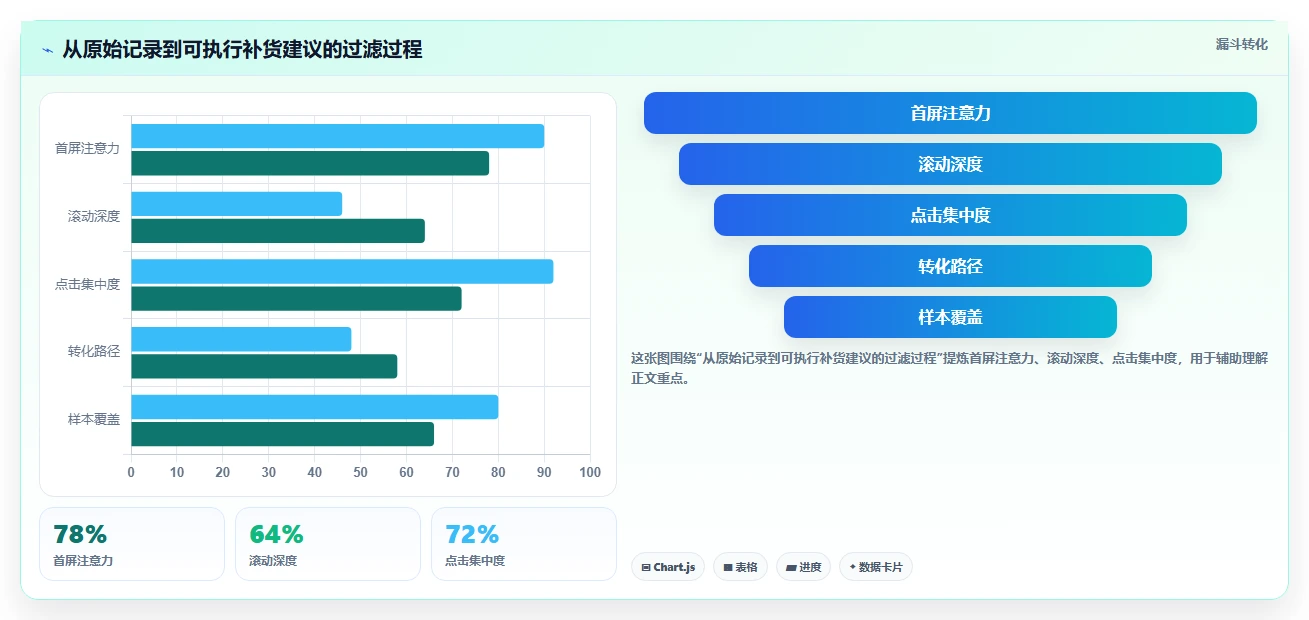Screen dimensions: 1309x620
Task: Click the light blue bar for 样本覆盖
Action: pos(314,407)
